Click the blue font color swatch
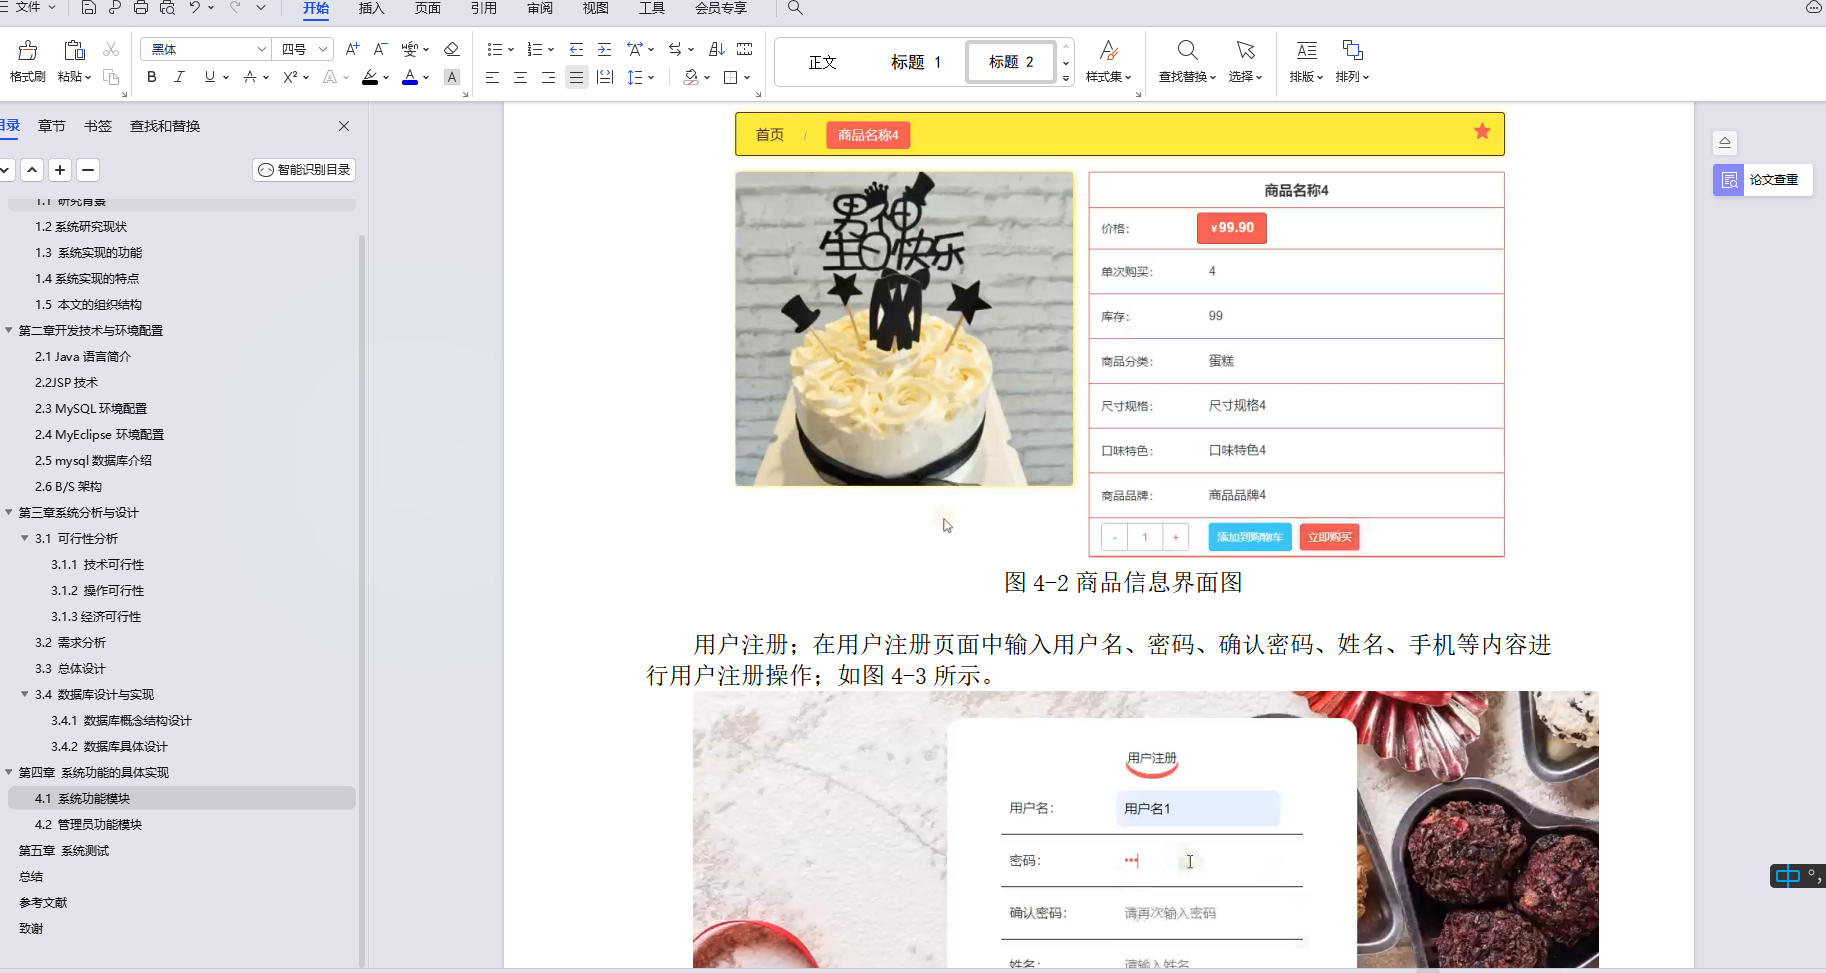Viewport: 1826px width, 973px height. click(x=410, y=77)
